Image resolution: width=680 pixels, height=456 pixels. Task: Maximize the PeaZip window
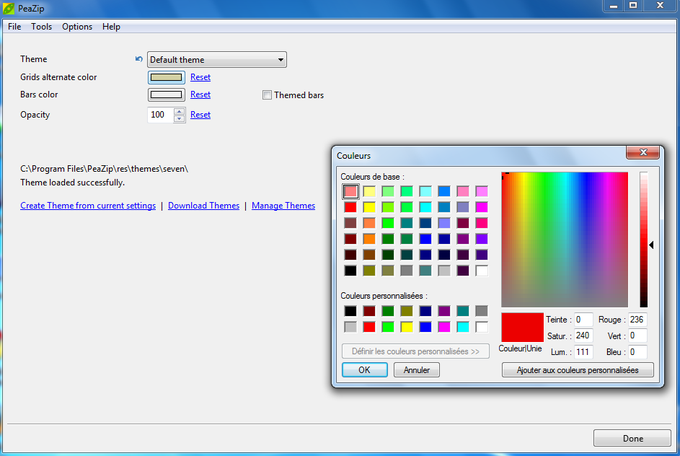click(x=633, y=6)
